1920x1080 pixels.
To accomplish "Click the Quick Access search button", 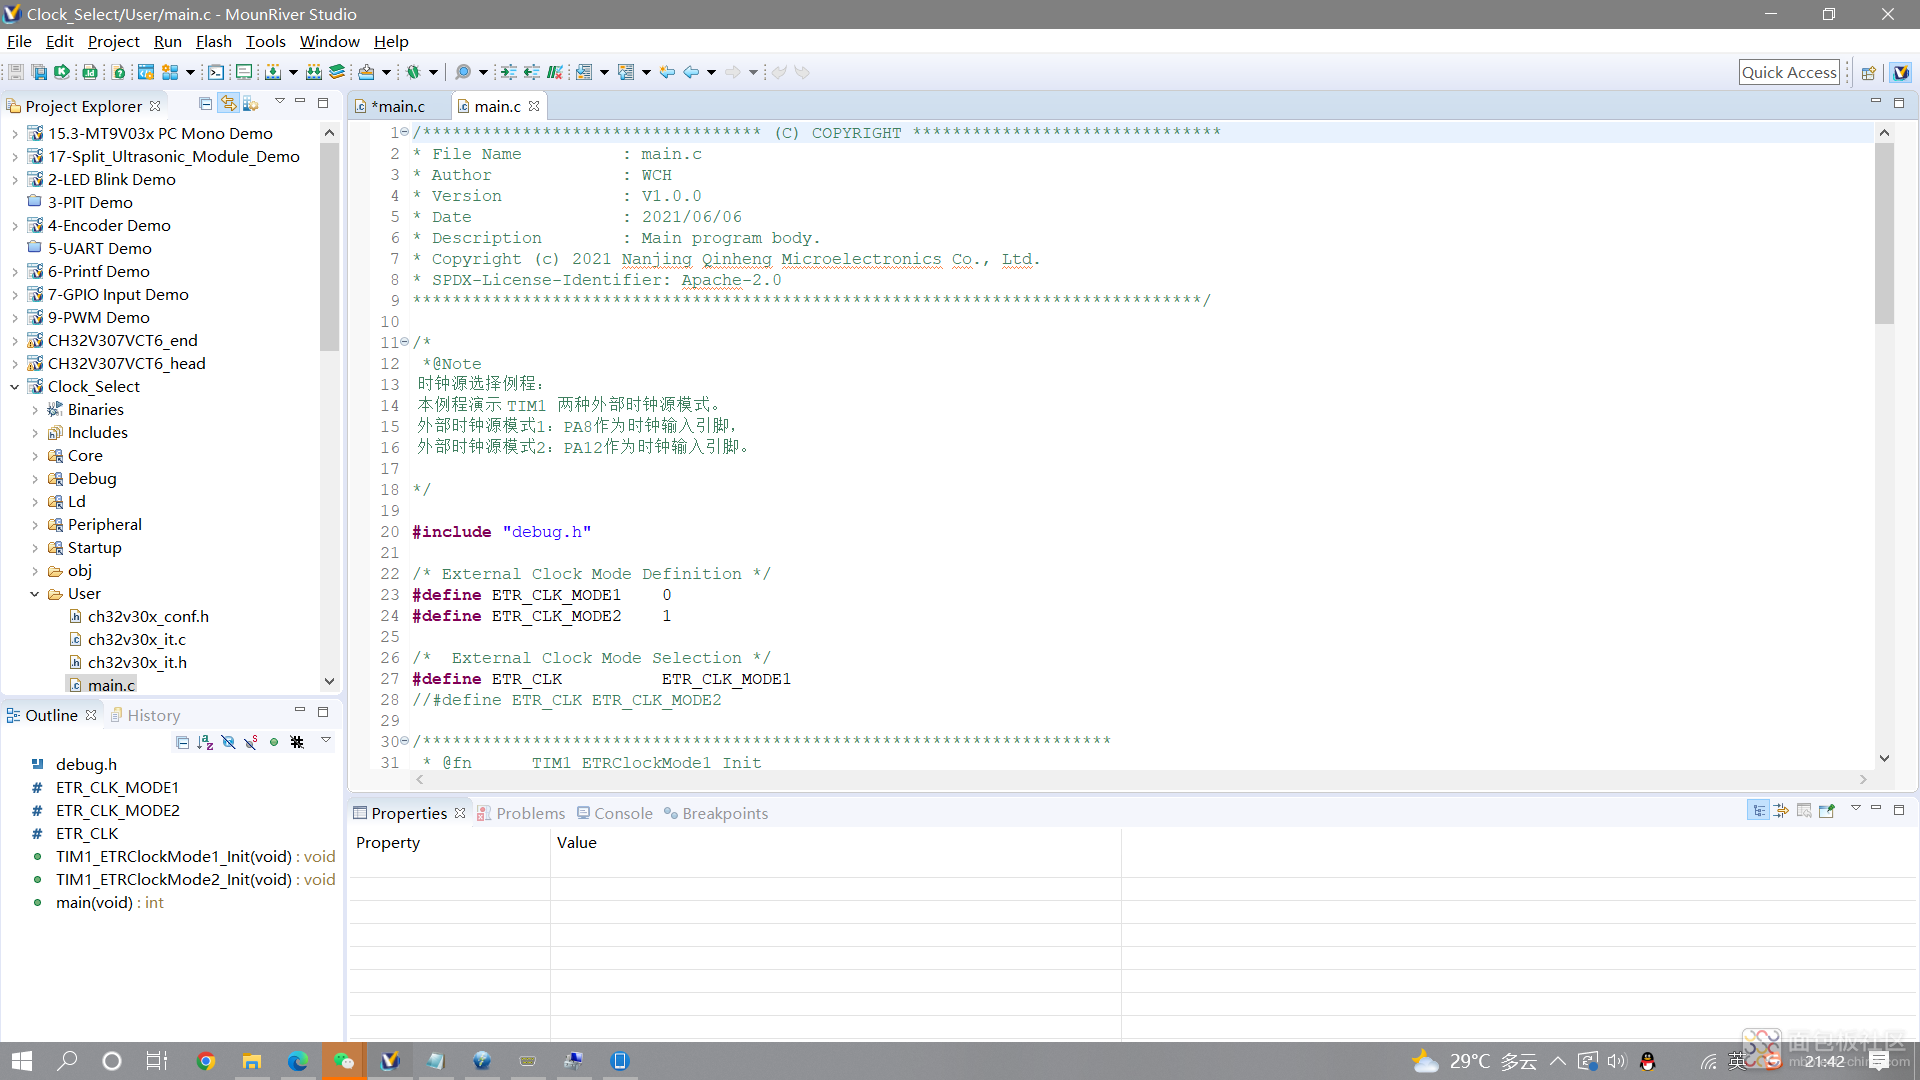I will coord(1788,71).
